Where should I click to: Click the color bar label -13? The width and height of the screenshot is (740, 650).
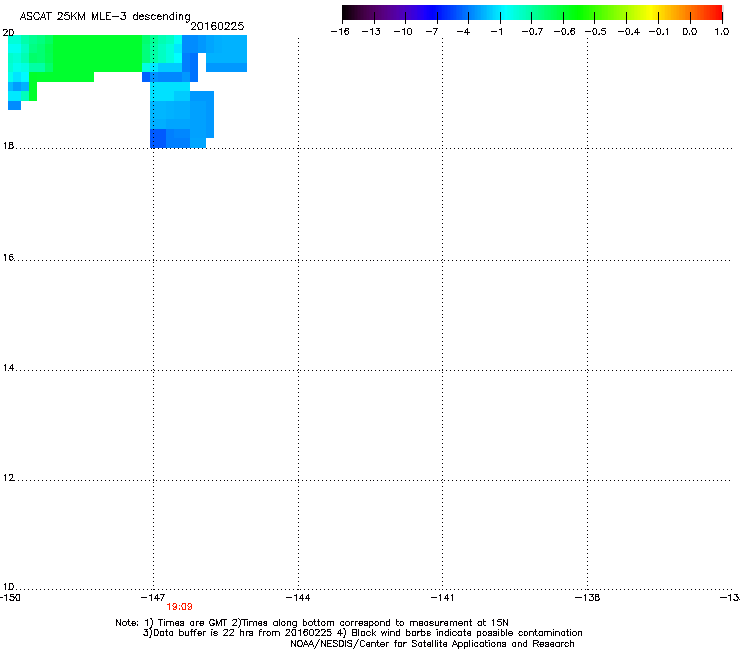[371, 32]
